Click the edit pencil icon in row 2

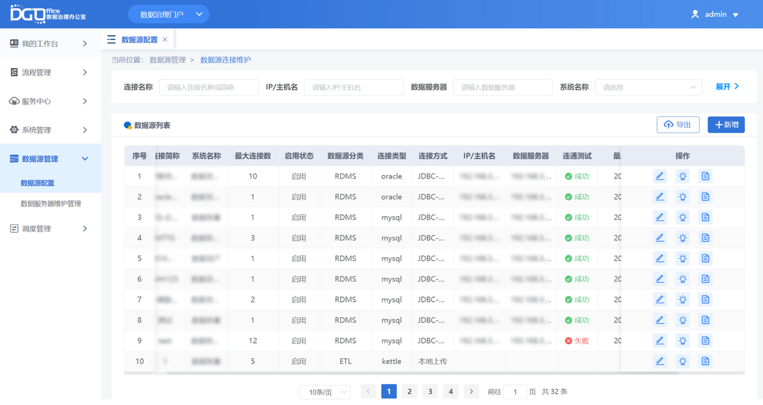tap(659, 197)
